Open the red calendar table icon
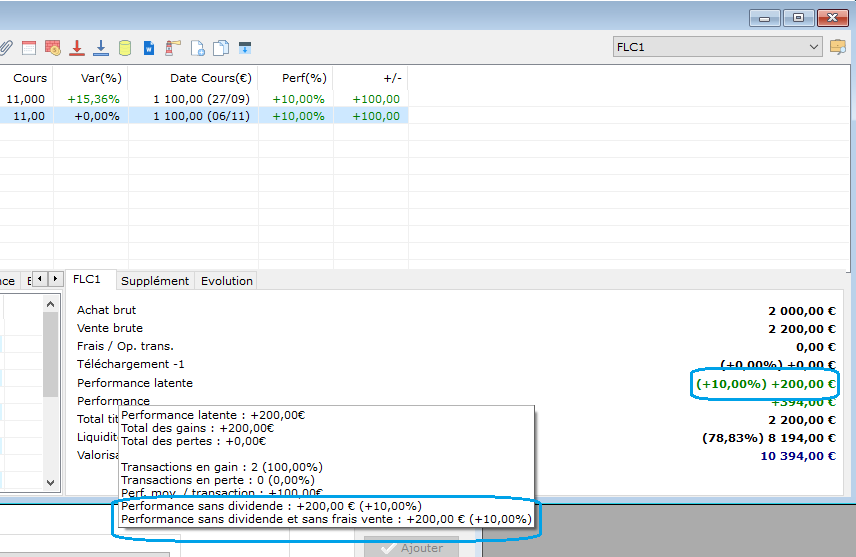The image size is (856, 557). click(x=29, y=48)
